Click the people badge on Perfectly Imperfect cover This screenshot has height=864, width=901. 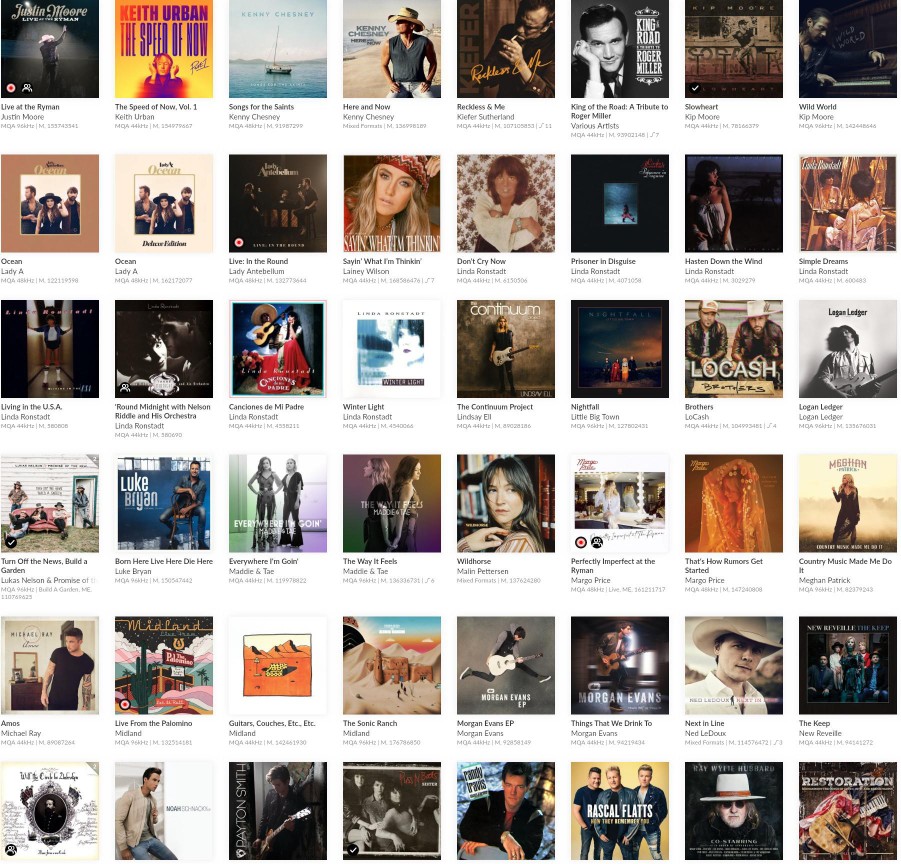(x=597, y=542)
